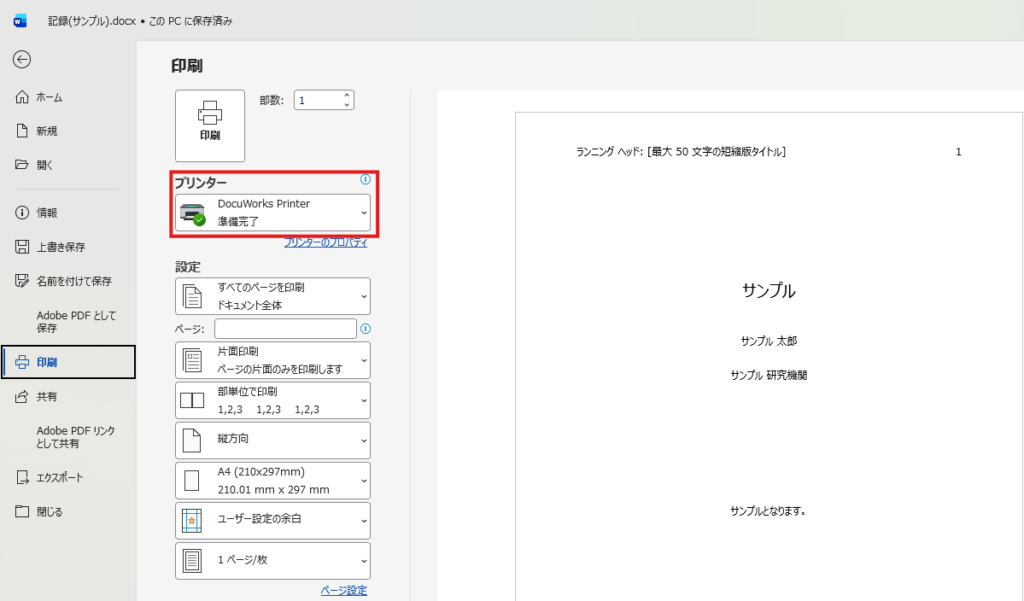
Task: Click the printer info icon beside プリンター
Action: 366,179
